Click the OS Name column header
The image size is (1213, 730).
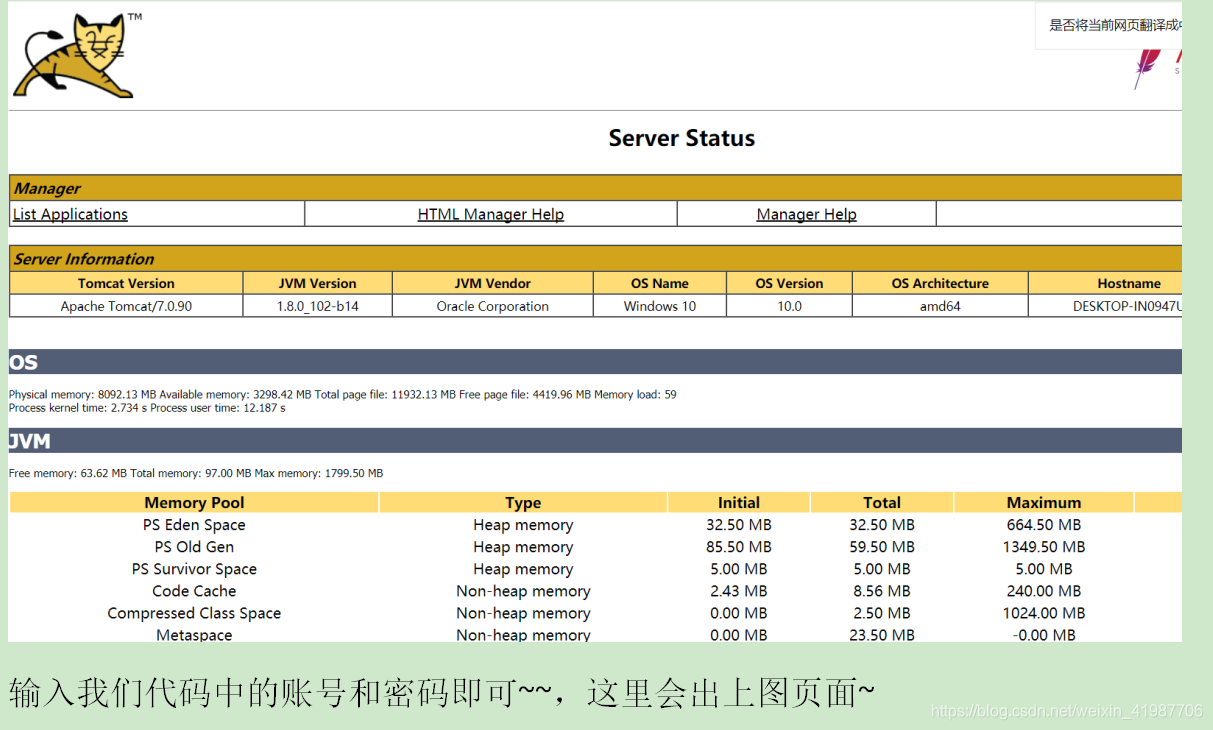[x=660, y=283]
